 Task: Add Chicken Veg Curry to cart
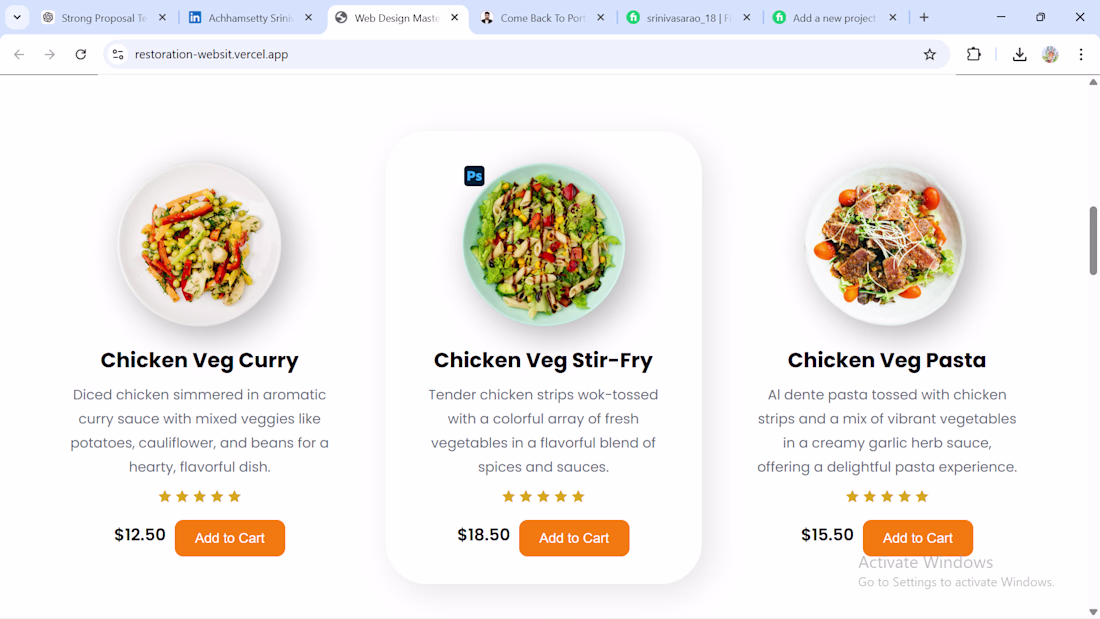click(x=230, y=538)
